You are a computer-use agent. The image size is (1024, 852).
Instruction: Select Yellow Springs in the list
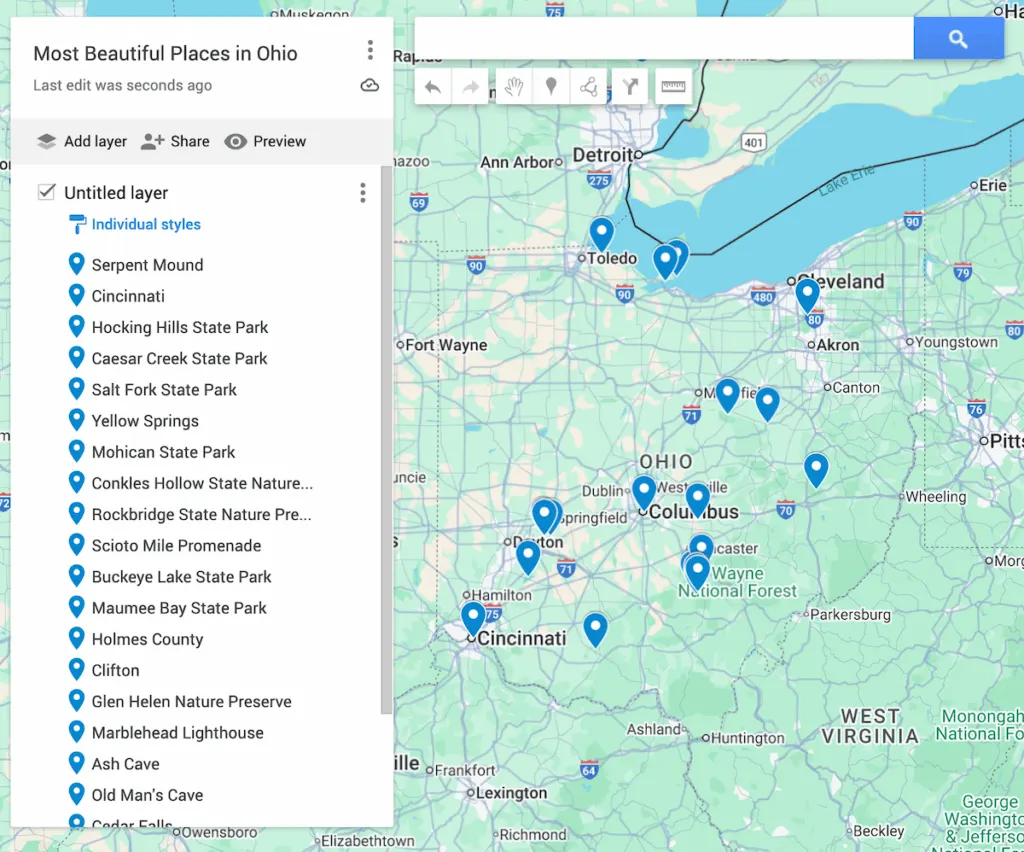click(x=145, y=421)
